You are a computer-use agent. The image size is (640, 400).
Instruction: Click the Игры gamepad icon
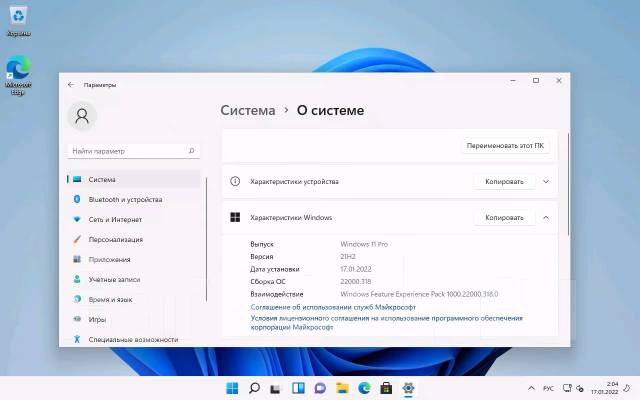pyautogui.click(x=77, y=319)
